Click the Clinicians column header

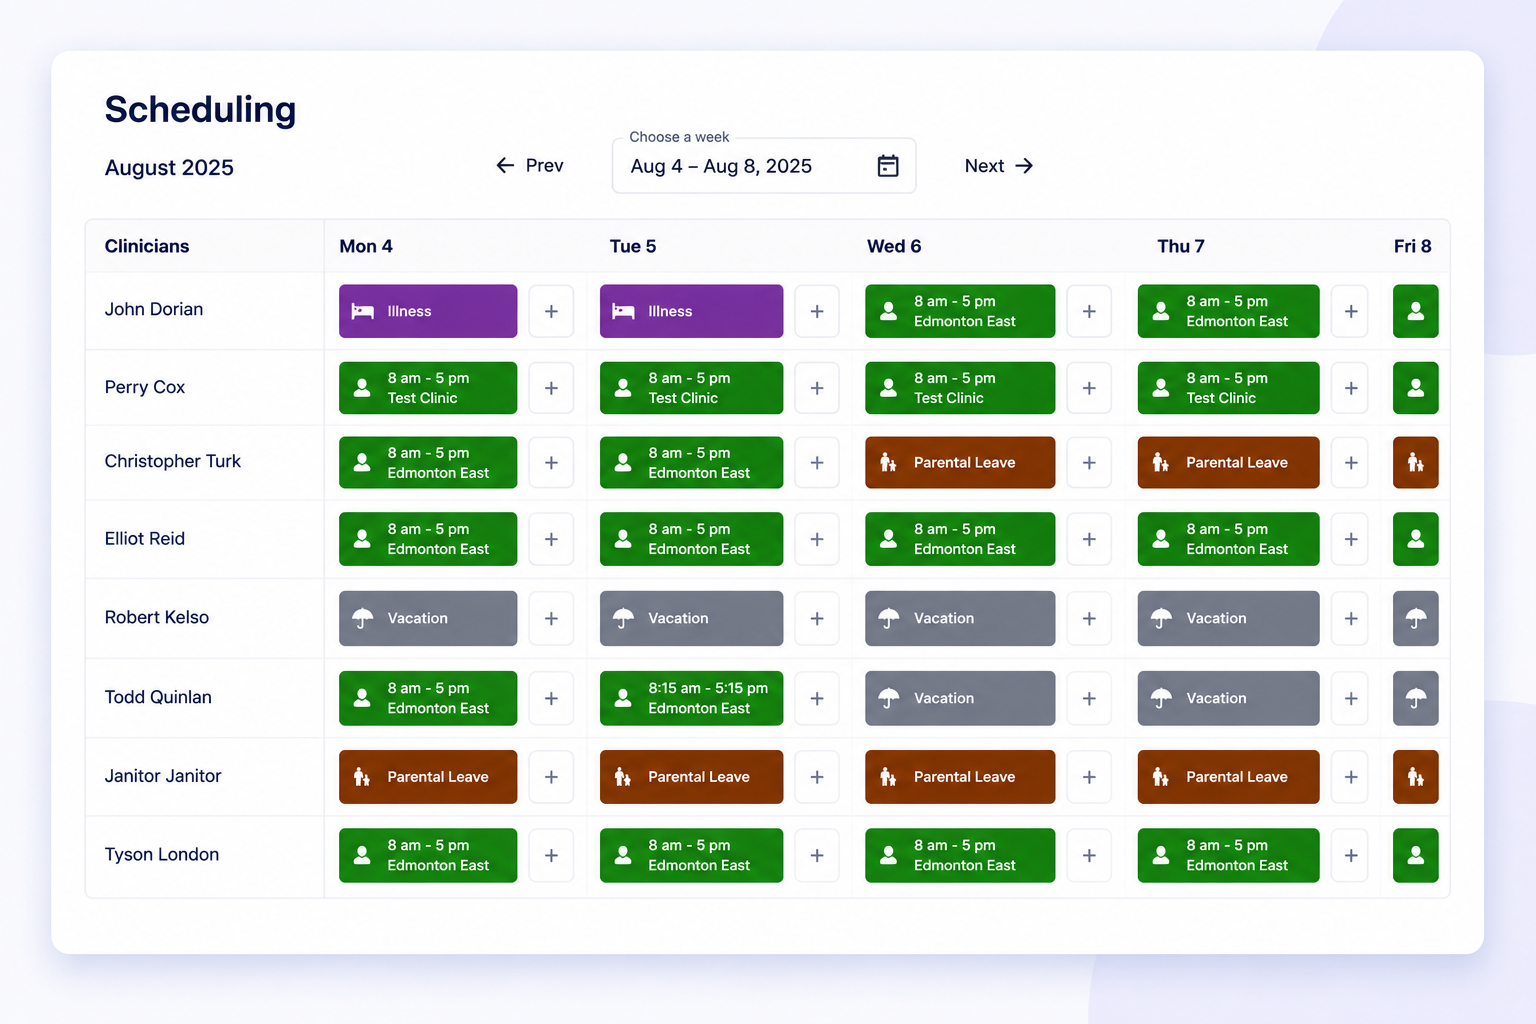(147, 246)
